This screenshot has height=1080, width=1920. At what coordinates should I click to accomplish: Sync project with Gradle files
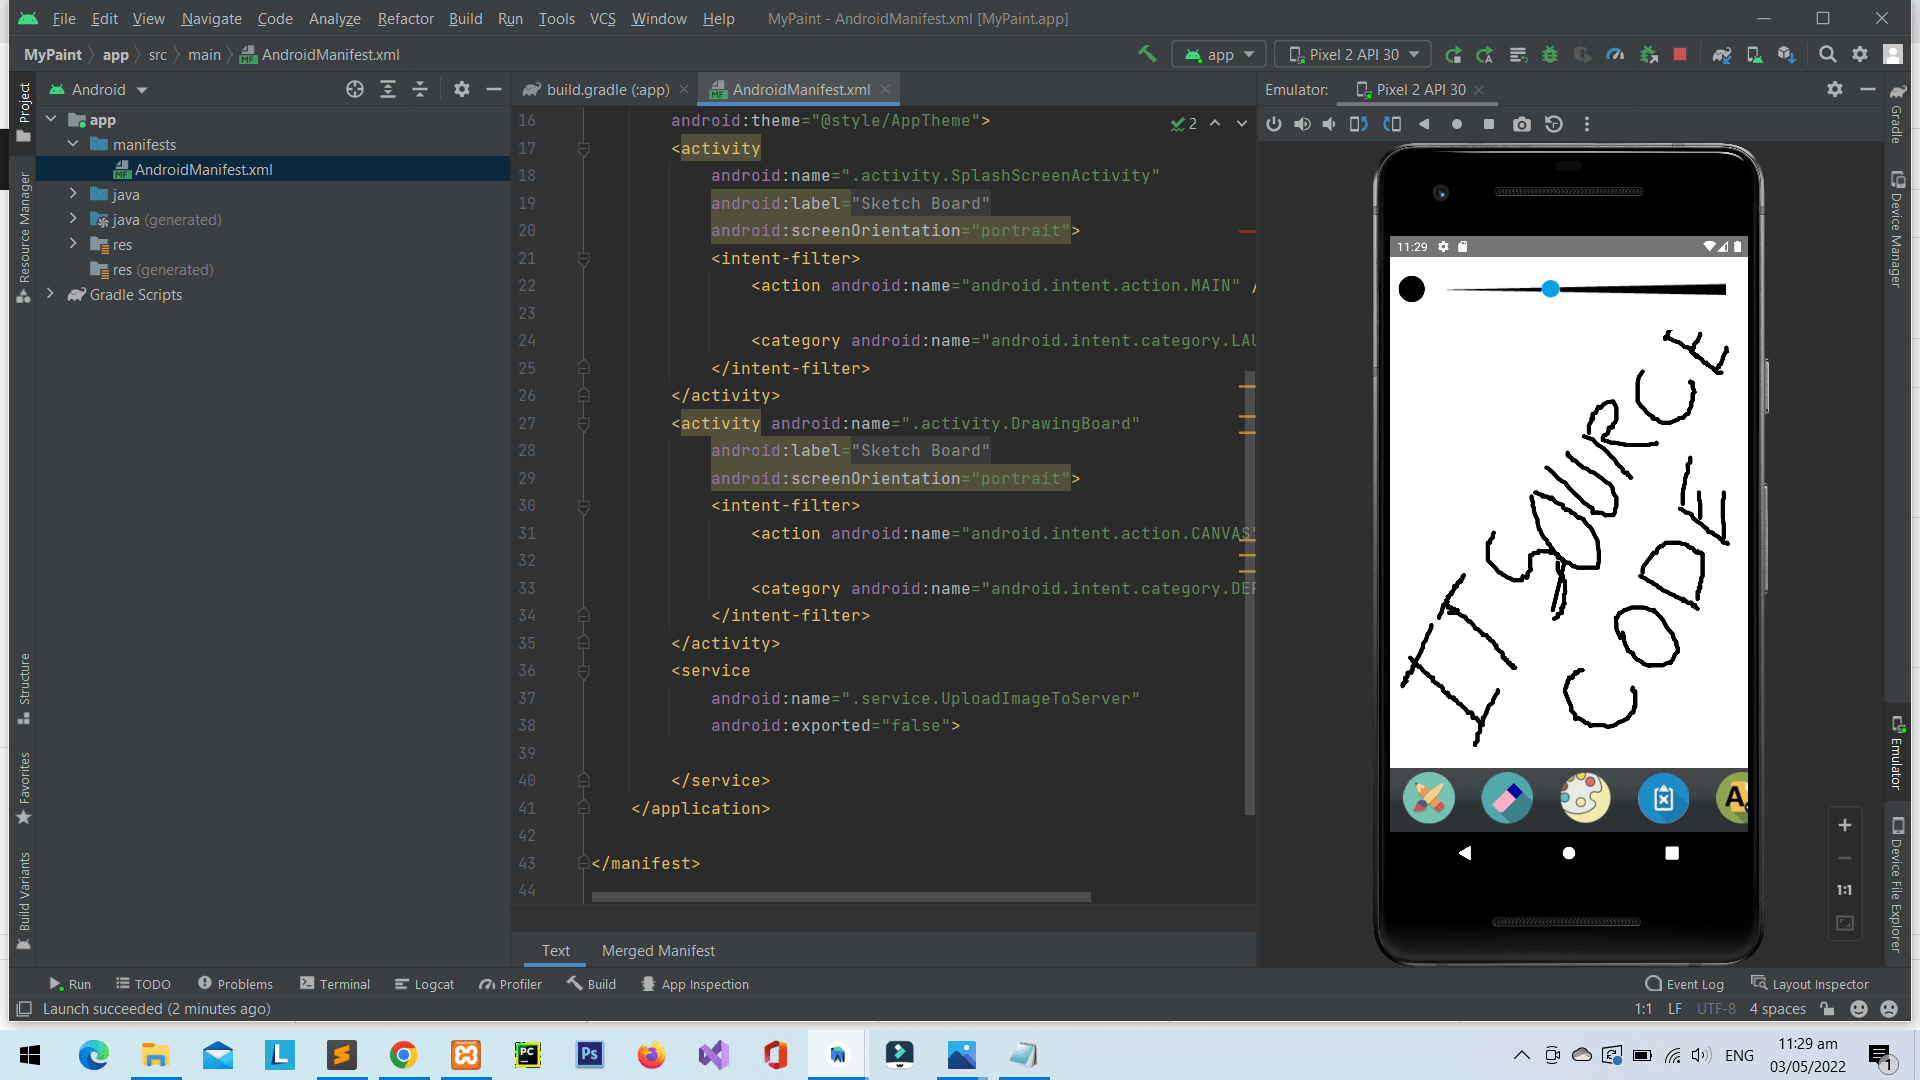click(x=1722, y=54)
